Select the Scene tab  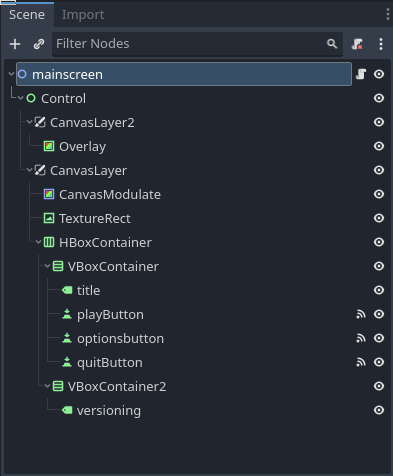point(27,15)
